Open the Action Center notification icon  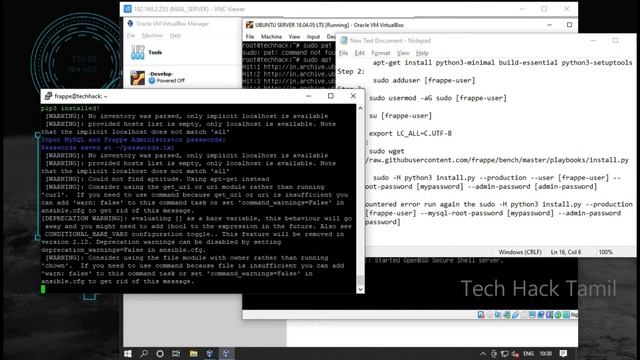click(563, 354)
